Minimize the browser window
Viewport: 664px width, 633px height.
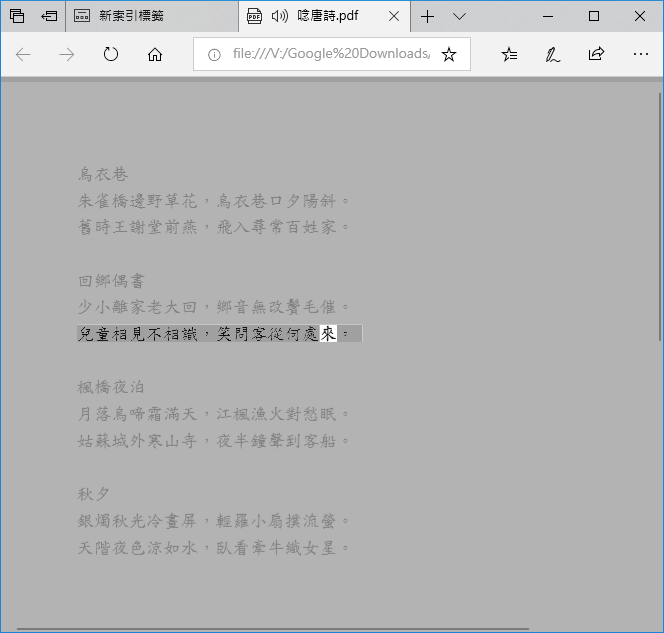click(x=548, y=16)
